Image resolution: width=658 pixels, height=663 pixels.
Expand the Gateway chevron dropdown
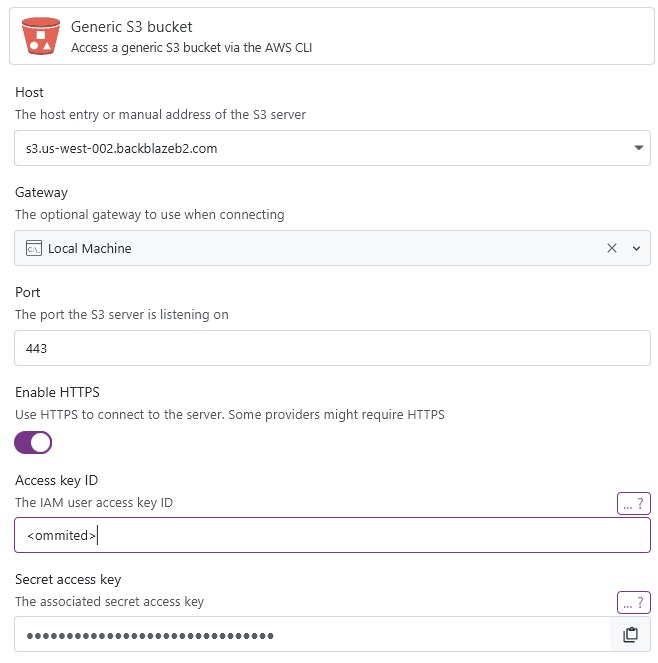(636, 248)
